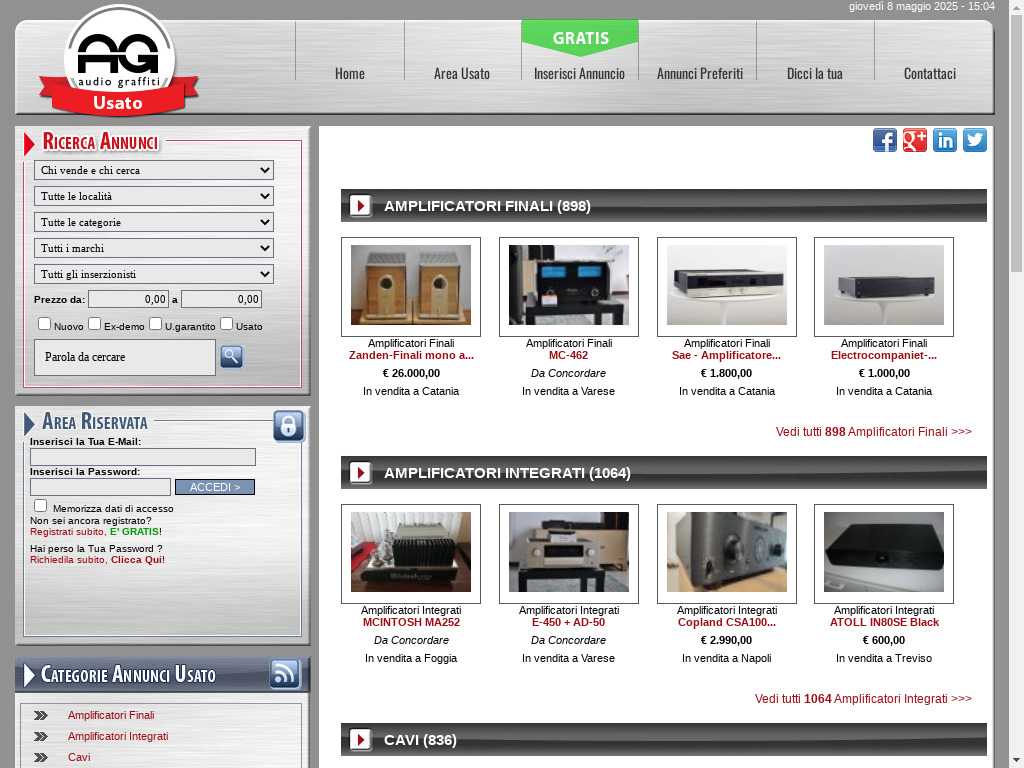1024x768 pixels.
Task: Open the Chi vende e chi cerca dropdown
Action: tap(154, 170)
